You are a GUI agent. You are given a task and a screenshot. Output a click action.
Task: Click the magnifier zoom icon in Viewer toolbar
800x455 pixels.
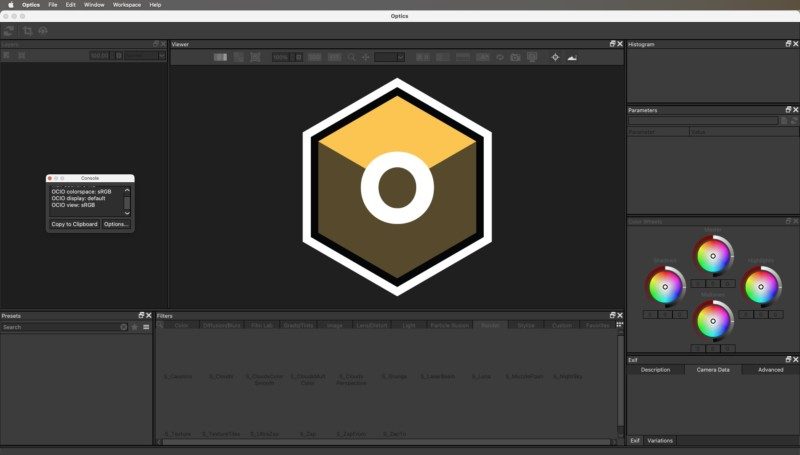(x=352, y=57)
